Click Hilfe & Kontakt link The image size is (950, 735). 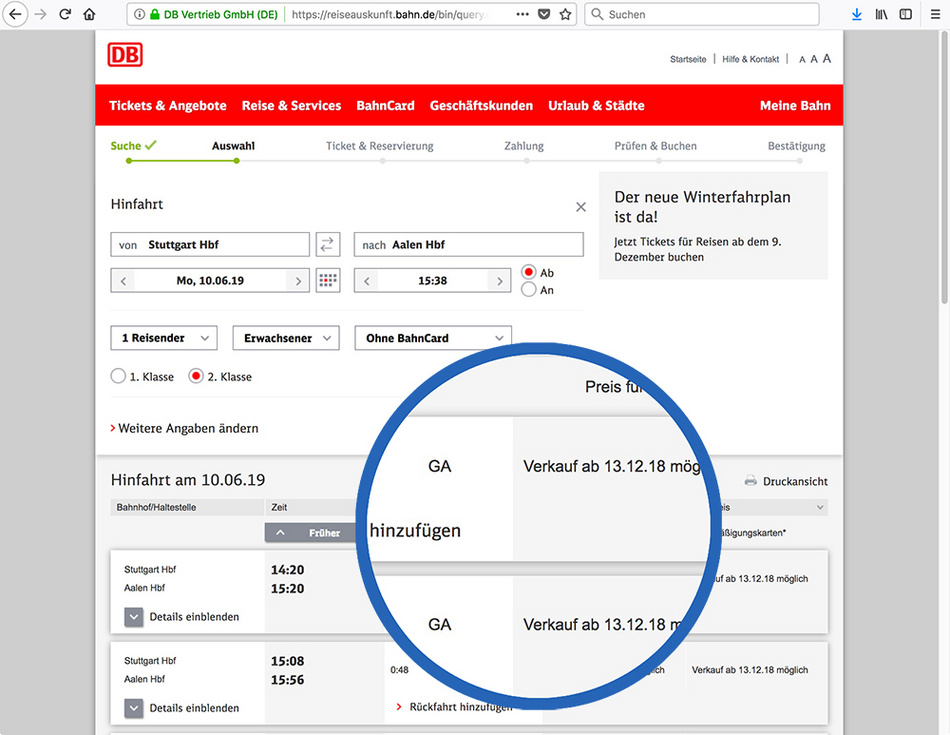point(750,59)
